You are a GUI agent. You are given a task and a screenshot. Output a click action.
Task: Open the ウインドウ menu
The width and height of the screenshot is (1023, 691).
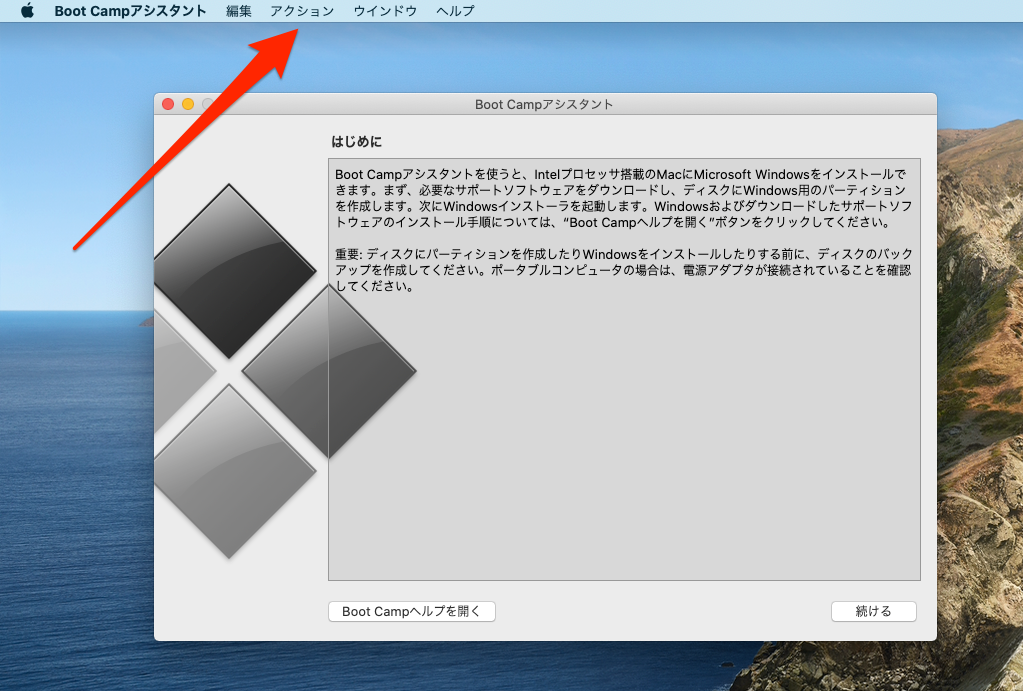pyautogui.click(x=385, y=11)
